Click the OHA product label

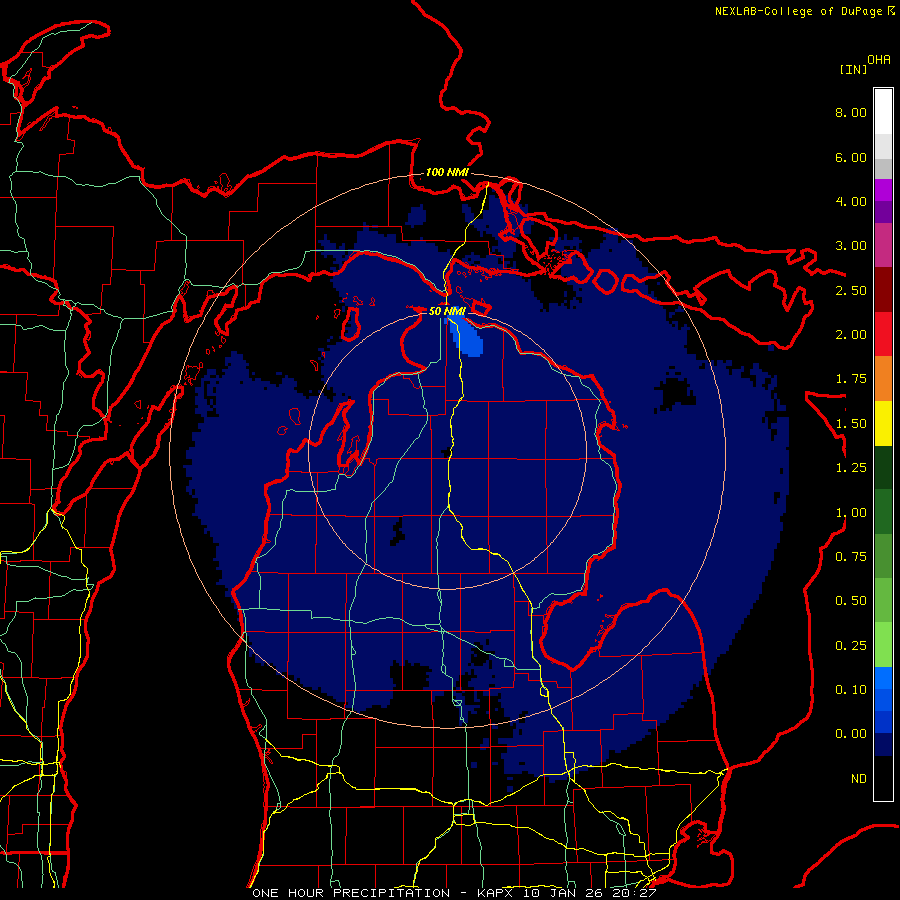pyautogui.click(x=879, y=59)
